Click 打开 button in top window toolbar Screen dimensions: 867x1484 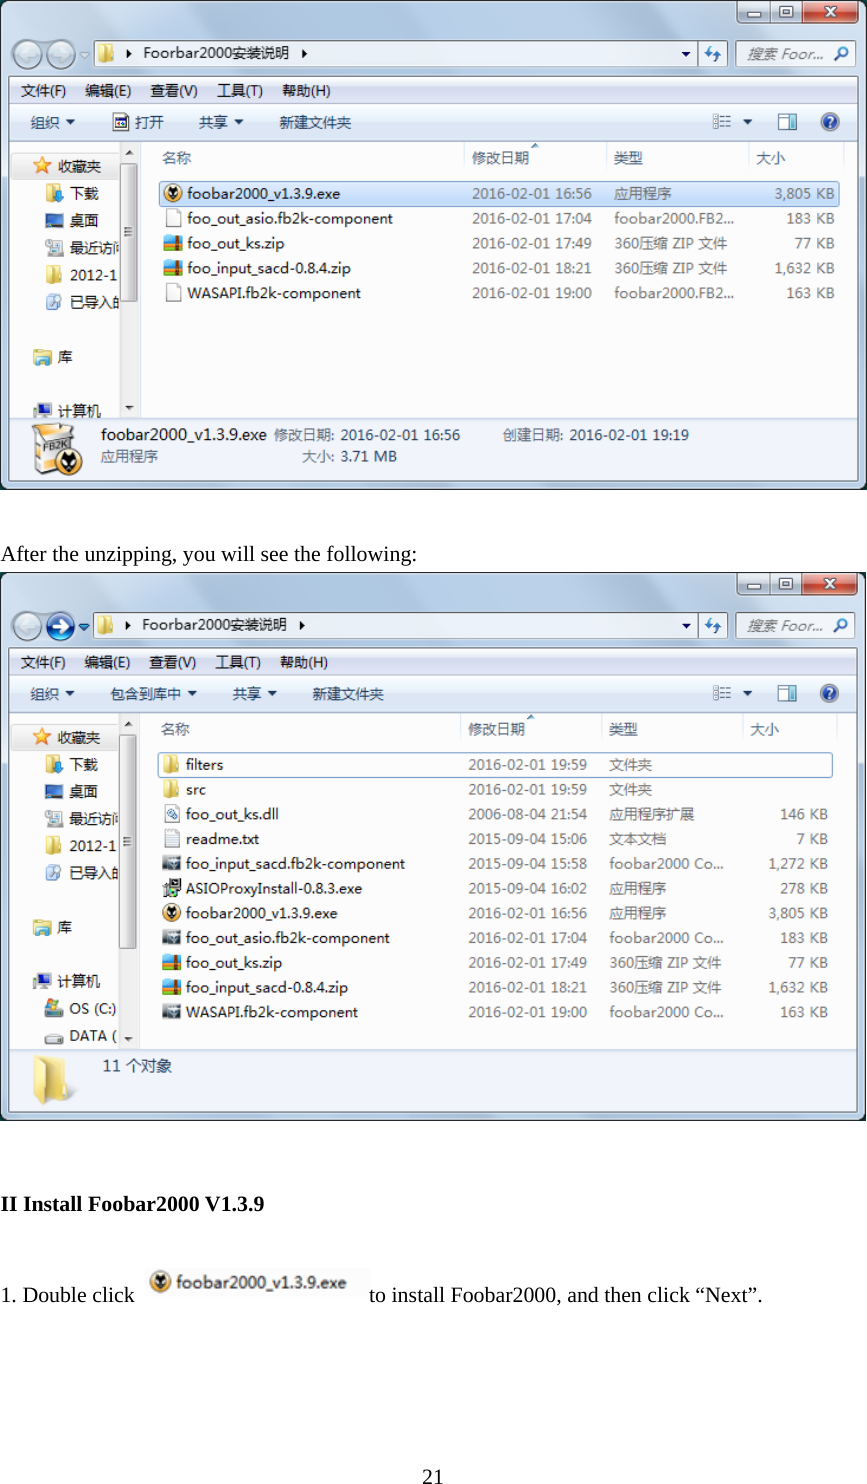pyautogui.click(x=138, y=122)
